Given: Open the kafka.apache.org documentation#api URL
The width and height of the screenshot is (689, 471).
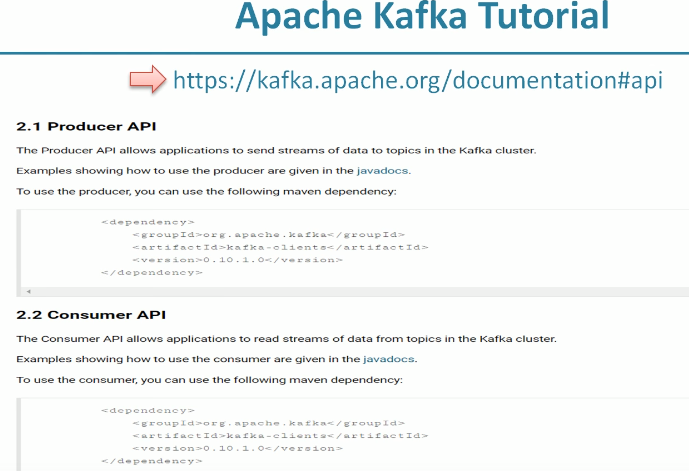Looking at the screenshot, I should [417, 81].
